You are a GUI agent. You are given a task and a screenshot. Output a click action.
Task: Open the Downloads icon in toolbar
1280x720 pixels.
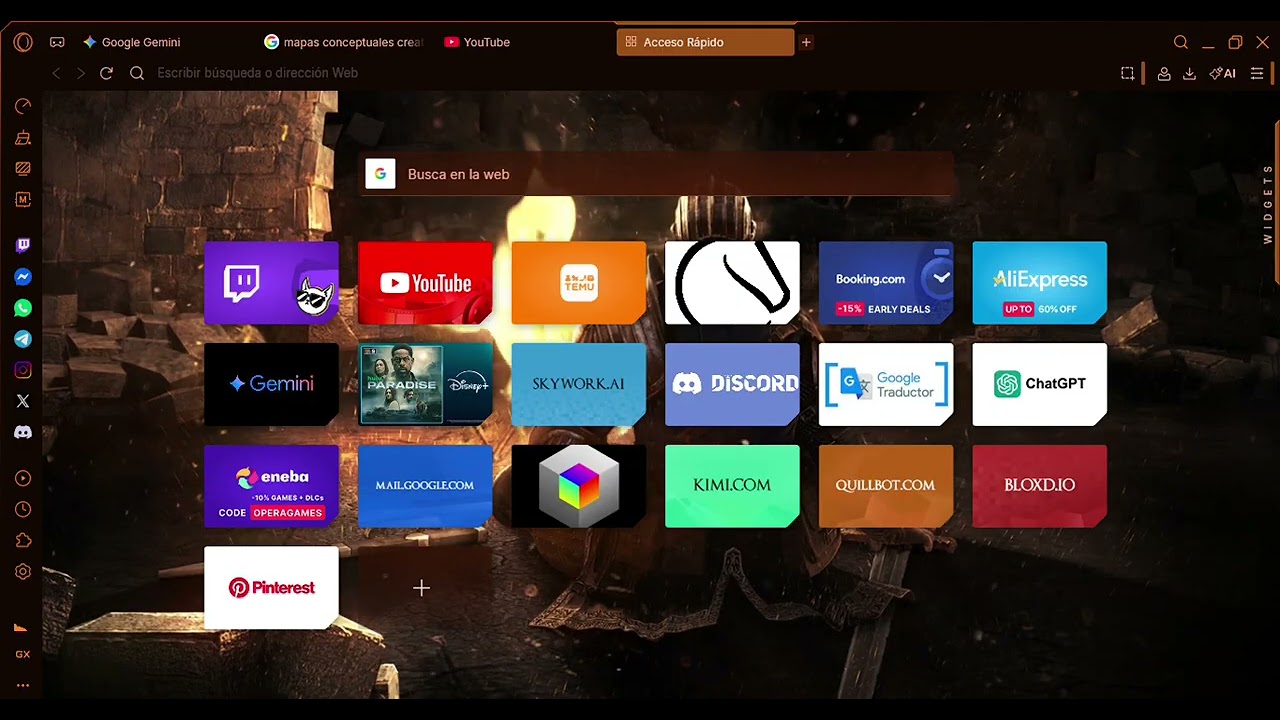(1189, 73)
